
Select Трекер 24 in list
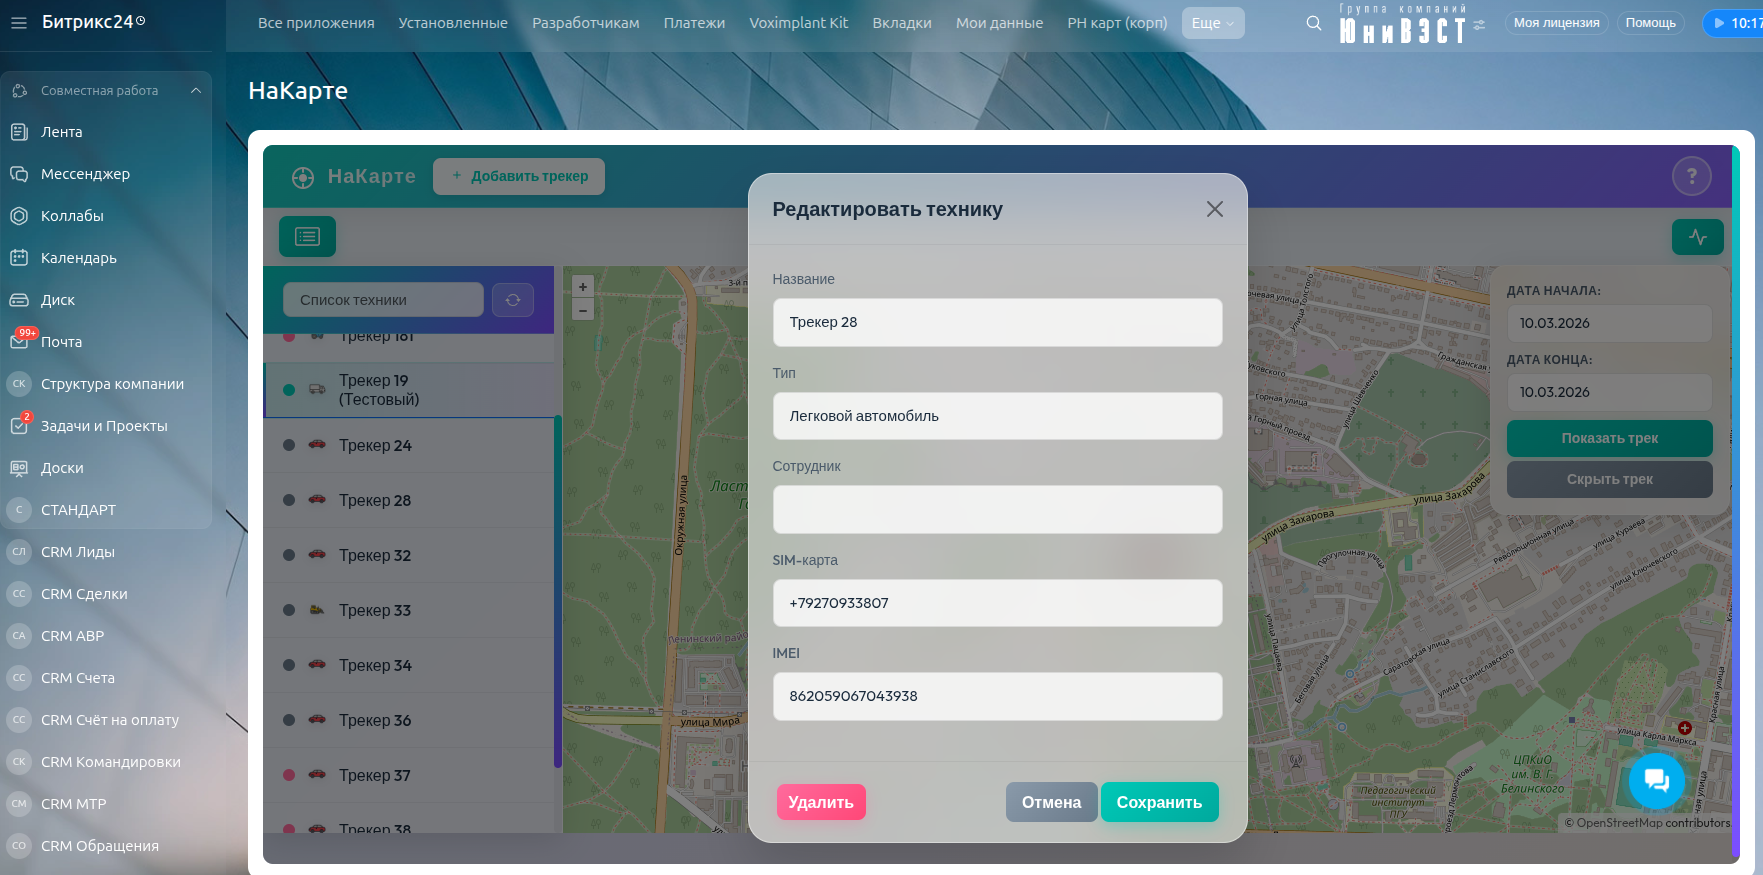[x=409, y=445]
